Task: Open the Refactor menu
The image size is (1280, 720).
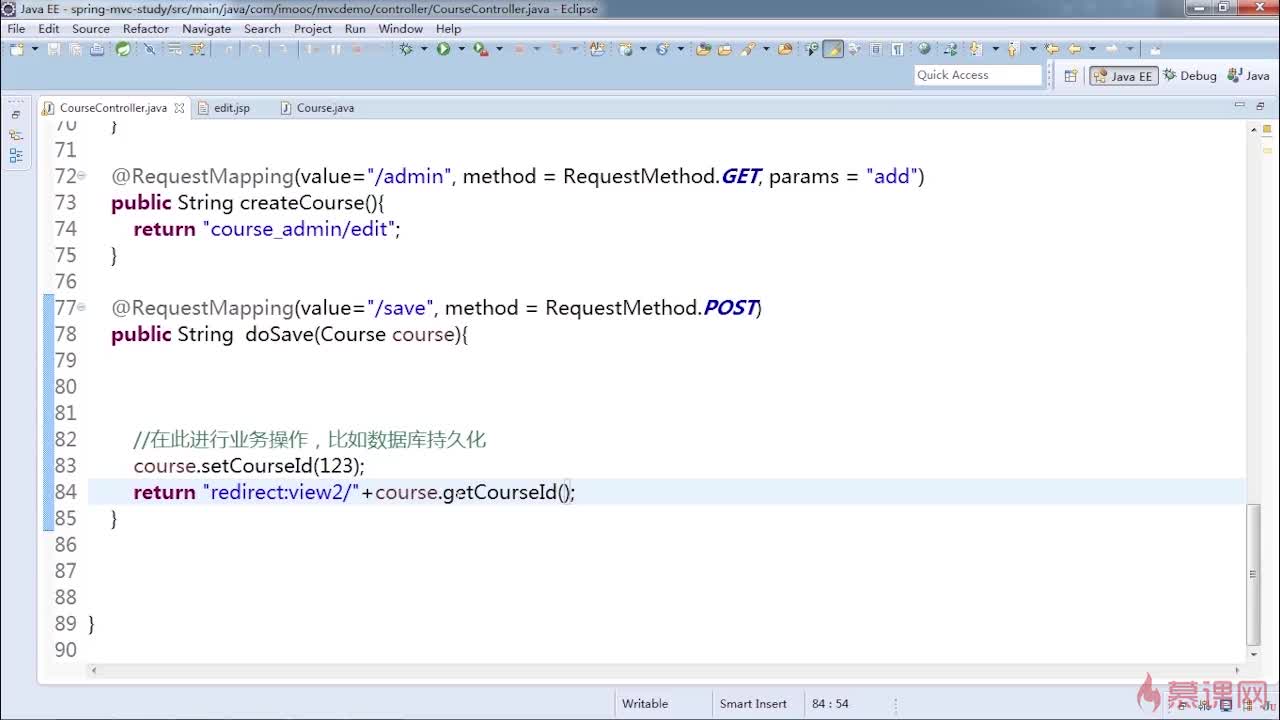Action: 146,29
